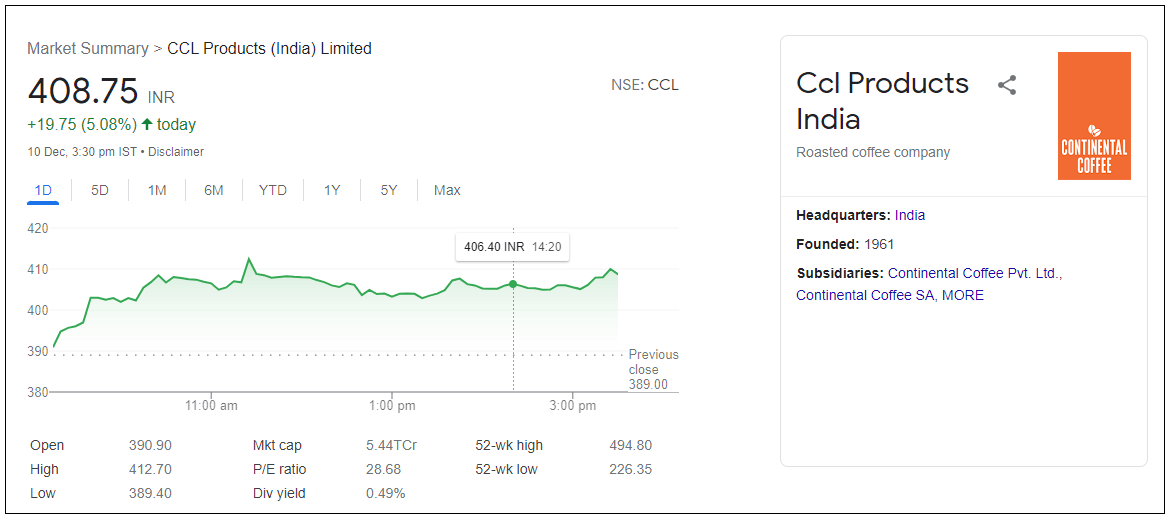Select the YTD chart tab
Image resolution: width=1169 pixels, height=518 pixels.
(x=272, y=190)
